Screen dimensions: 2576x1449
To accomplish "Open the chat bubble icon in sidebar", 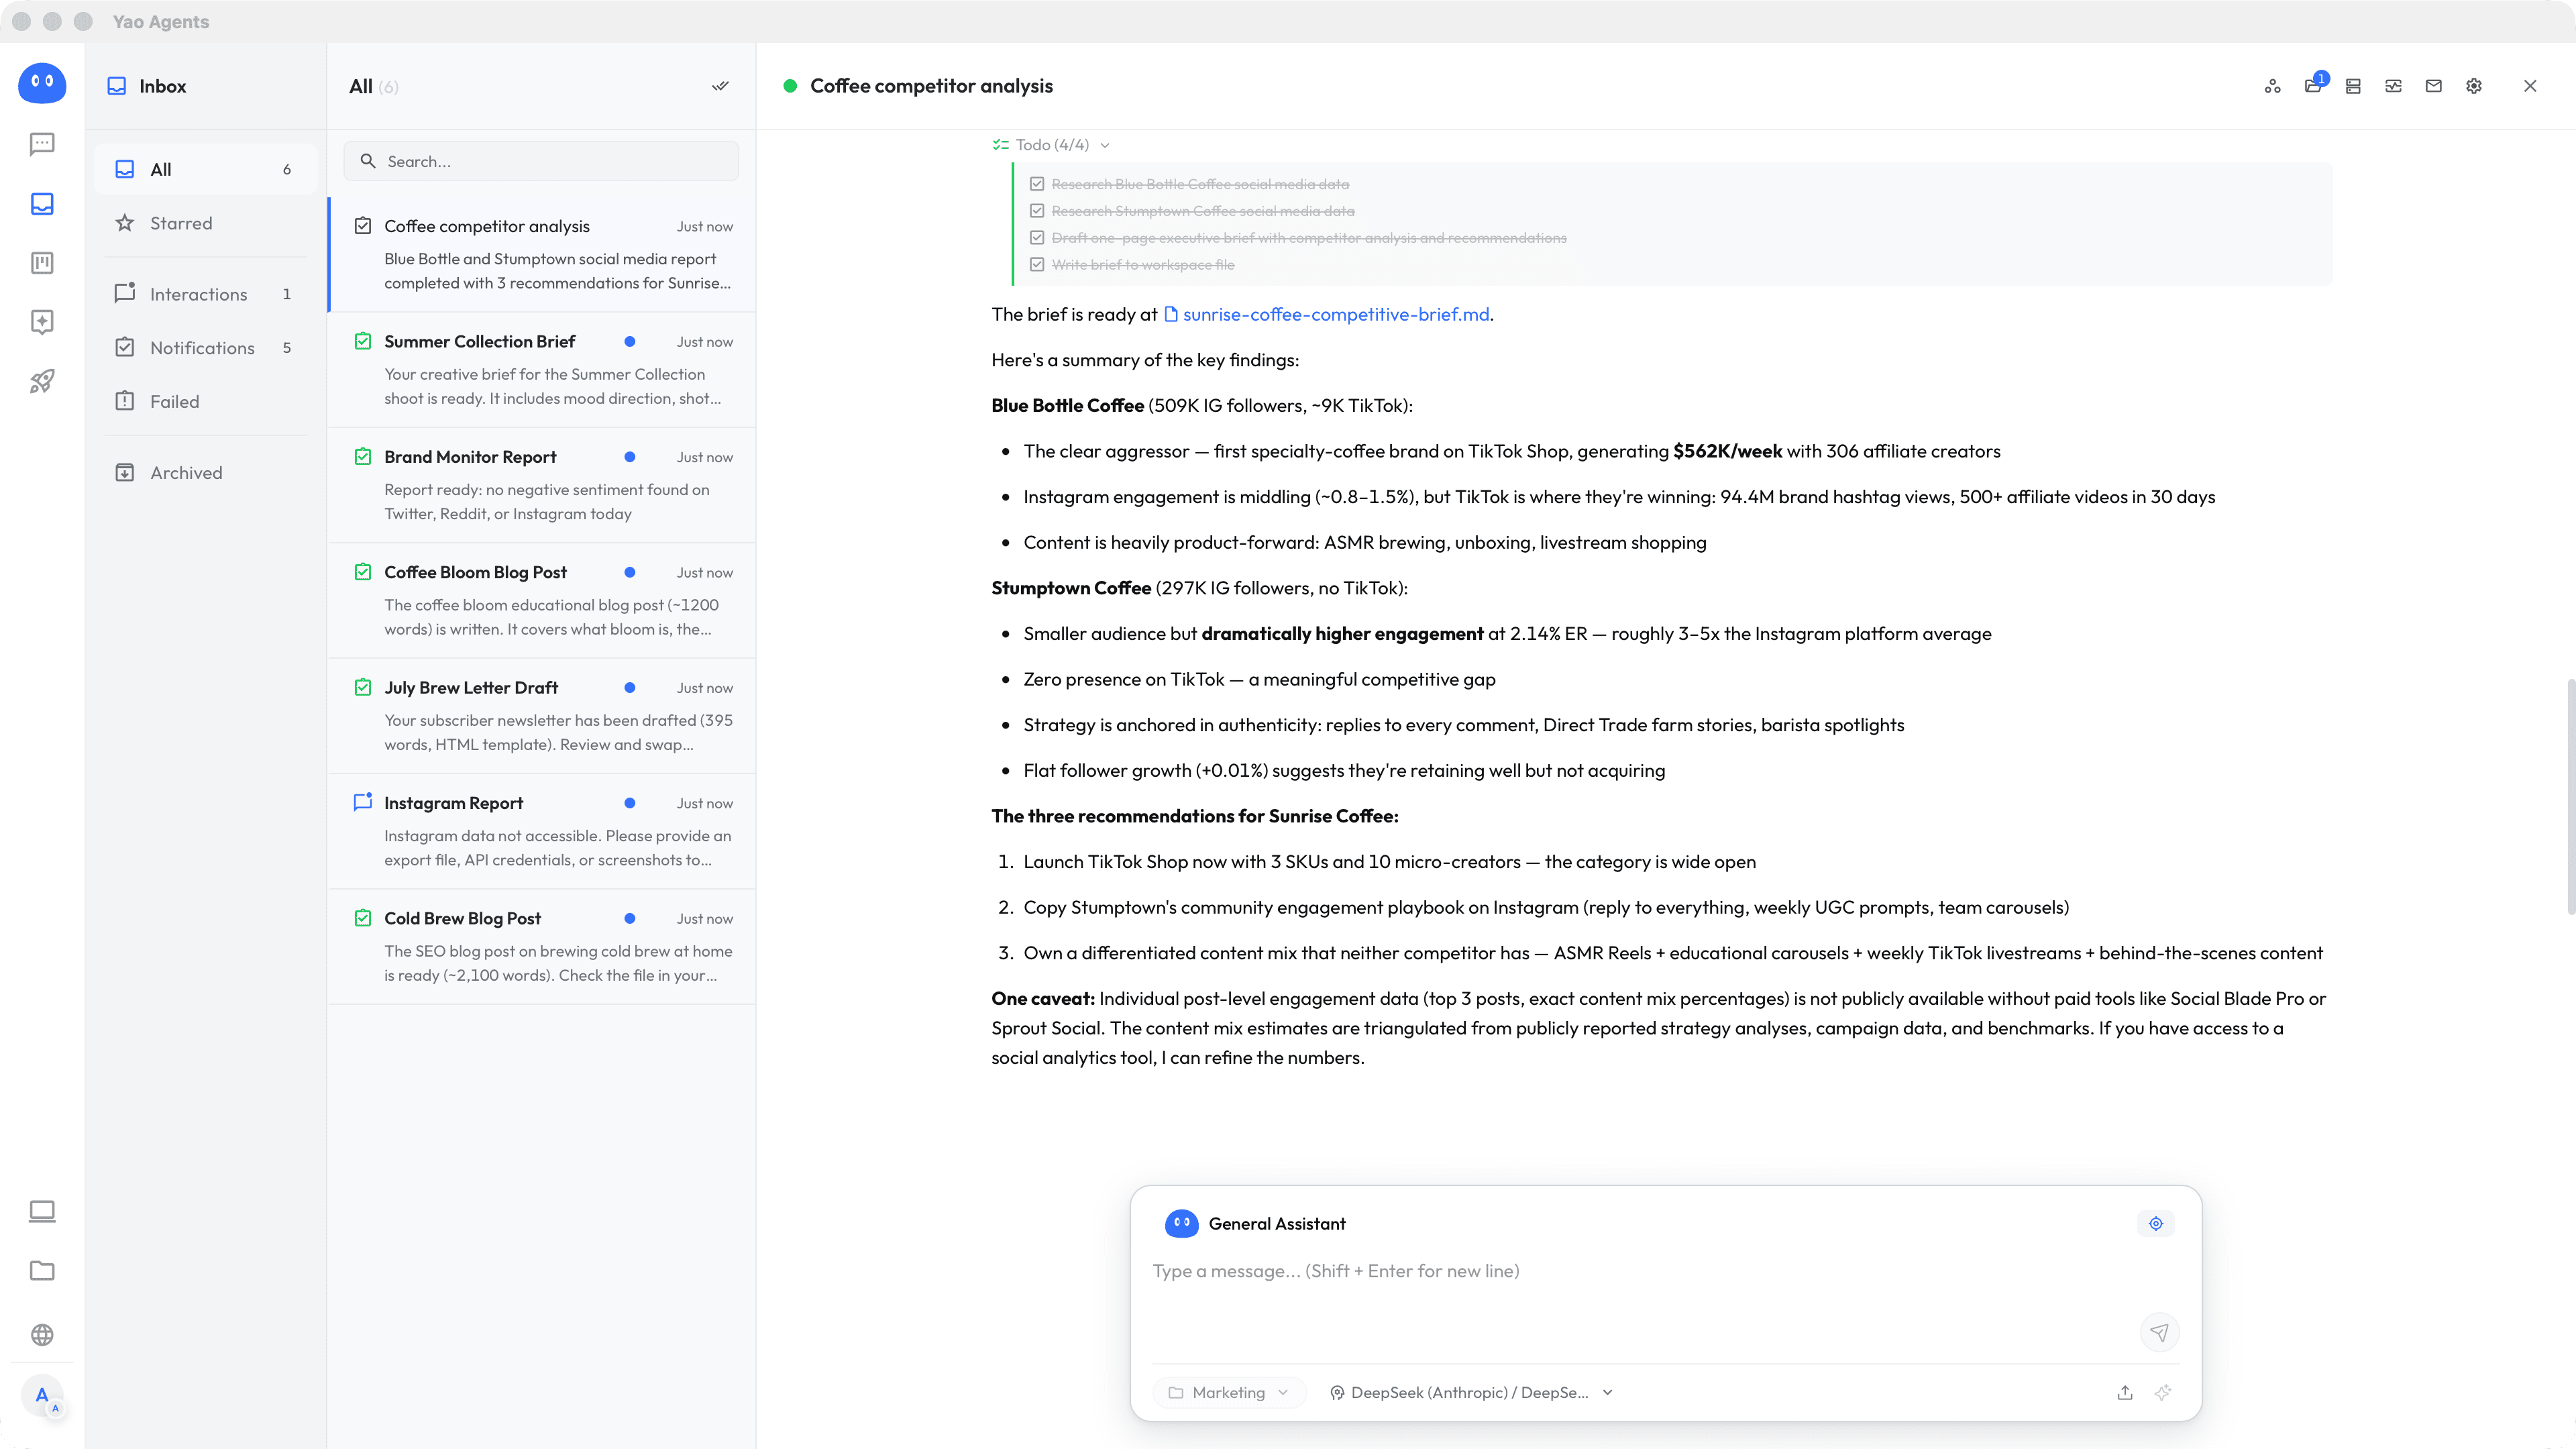I will tap(42, 144).
